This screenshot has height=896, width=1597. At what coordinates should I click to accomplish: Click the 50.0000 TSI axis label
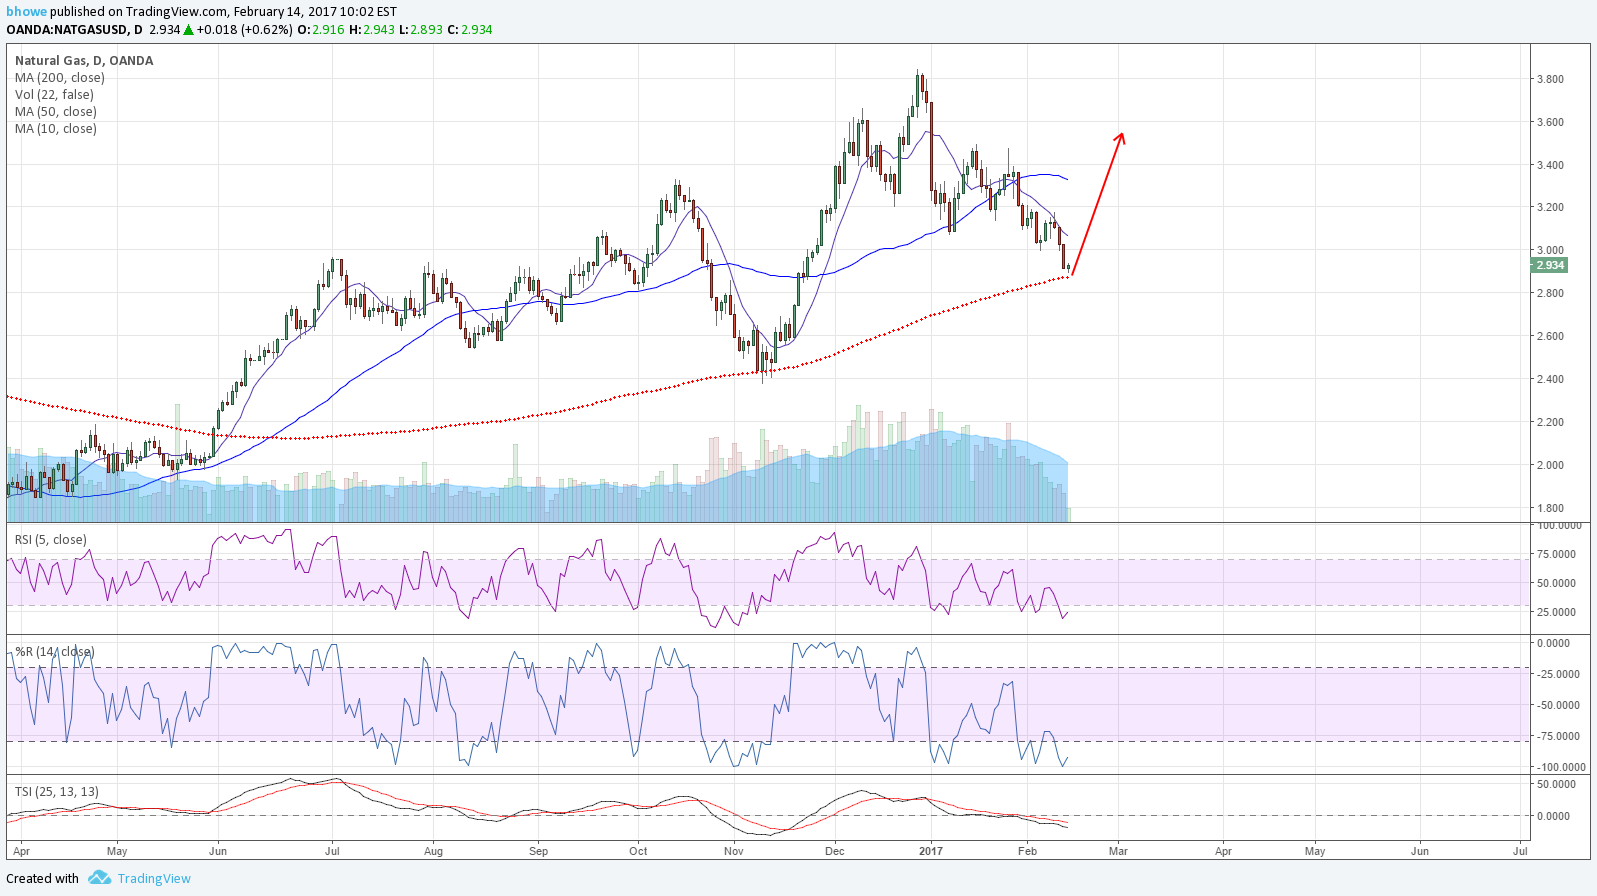(x=1556, y=784)
